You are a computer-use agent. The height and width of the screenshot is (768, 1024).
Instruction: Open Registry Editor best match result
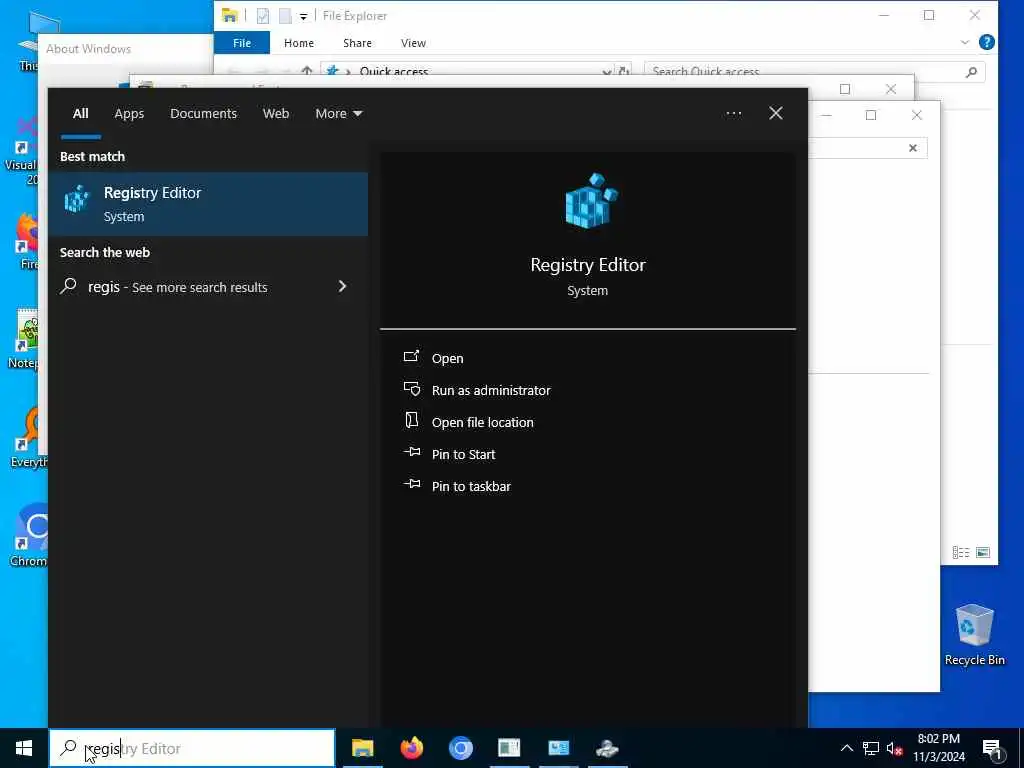(x=208, y=204)
